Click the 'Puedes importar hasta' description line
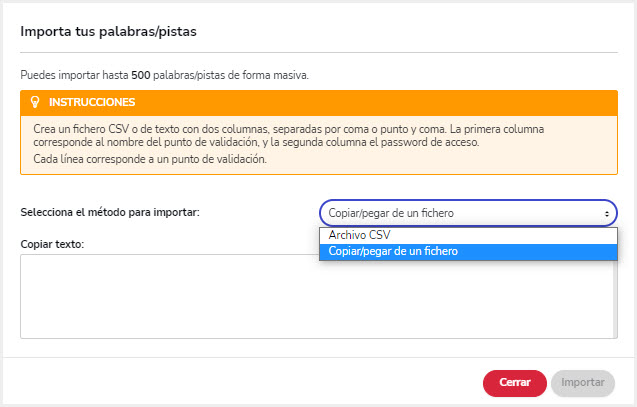This screenshot has height=407, width=637. (165, 75)
